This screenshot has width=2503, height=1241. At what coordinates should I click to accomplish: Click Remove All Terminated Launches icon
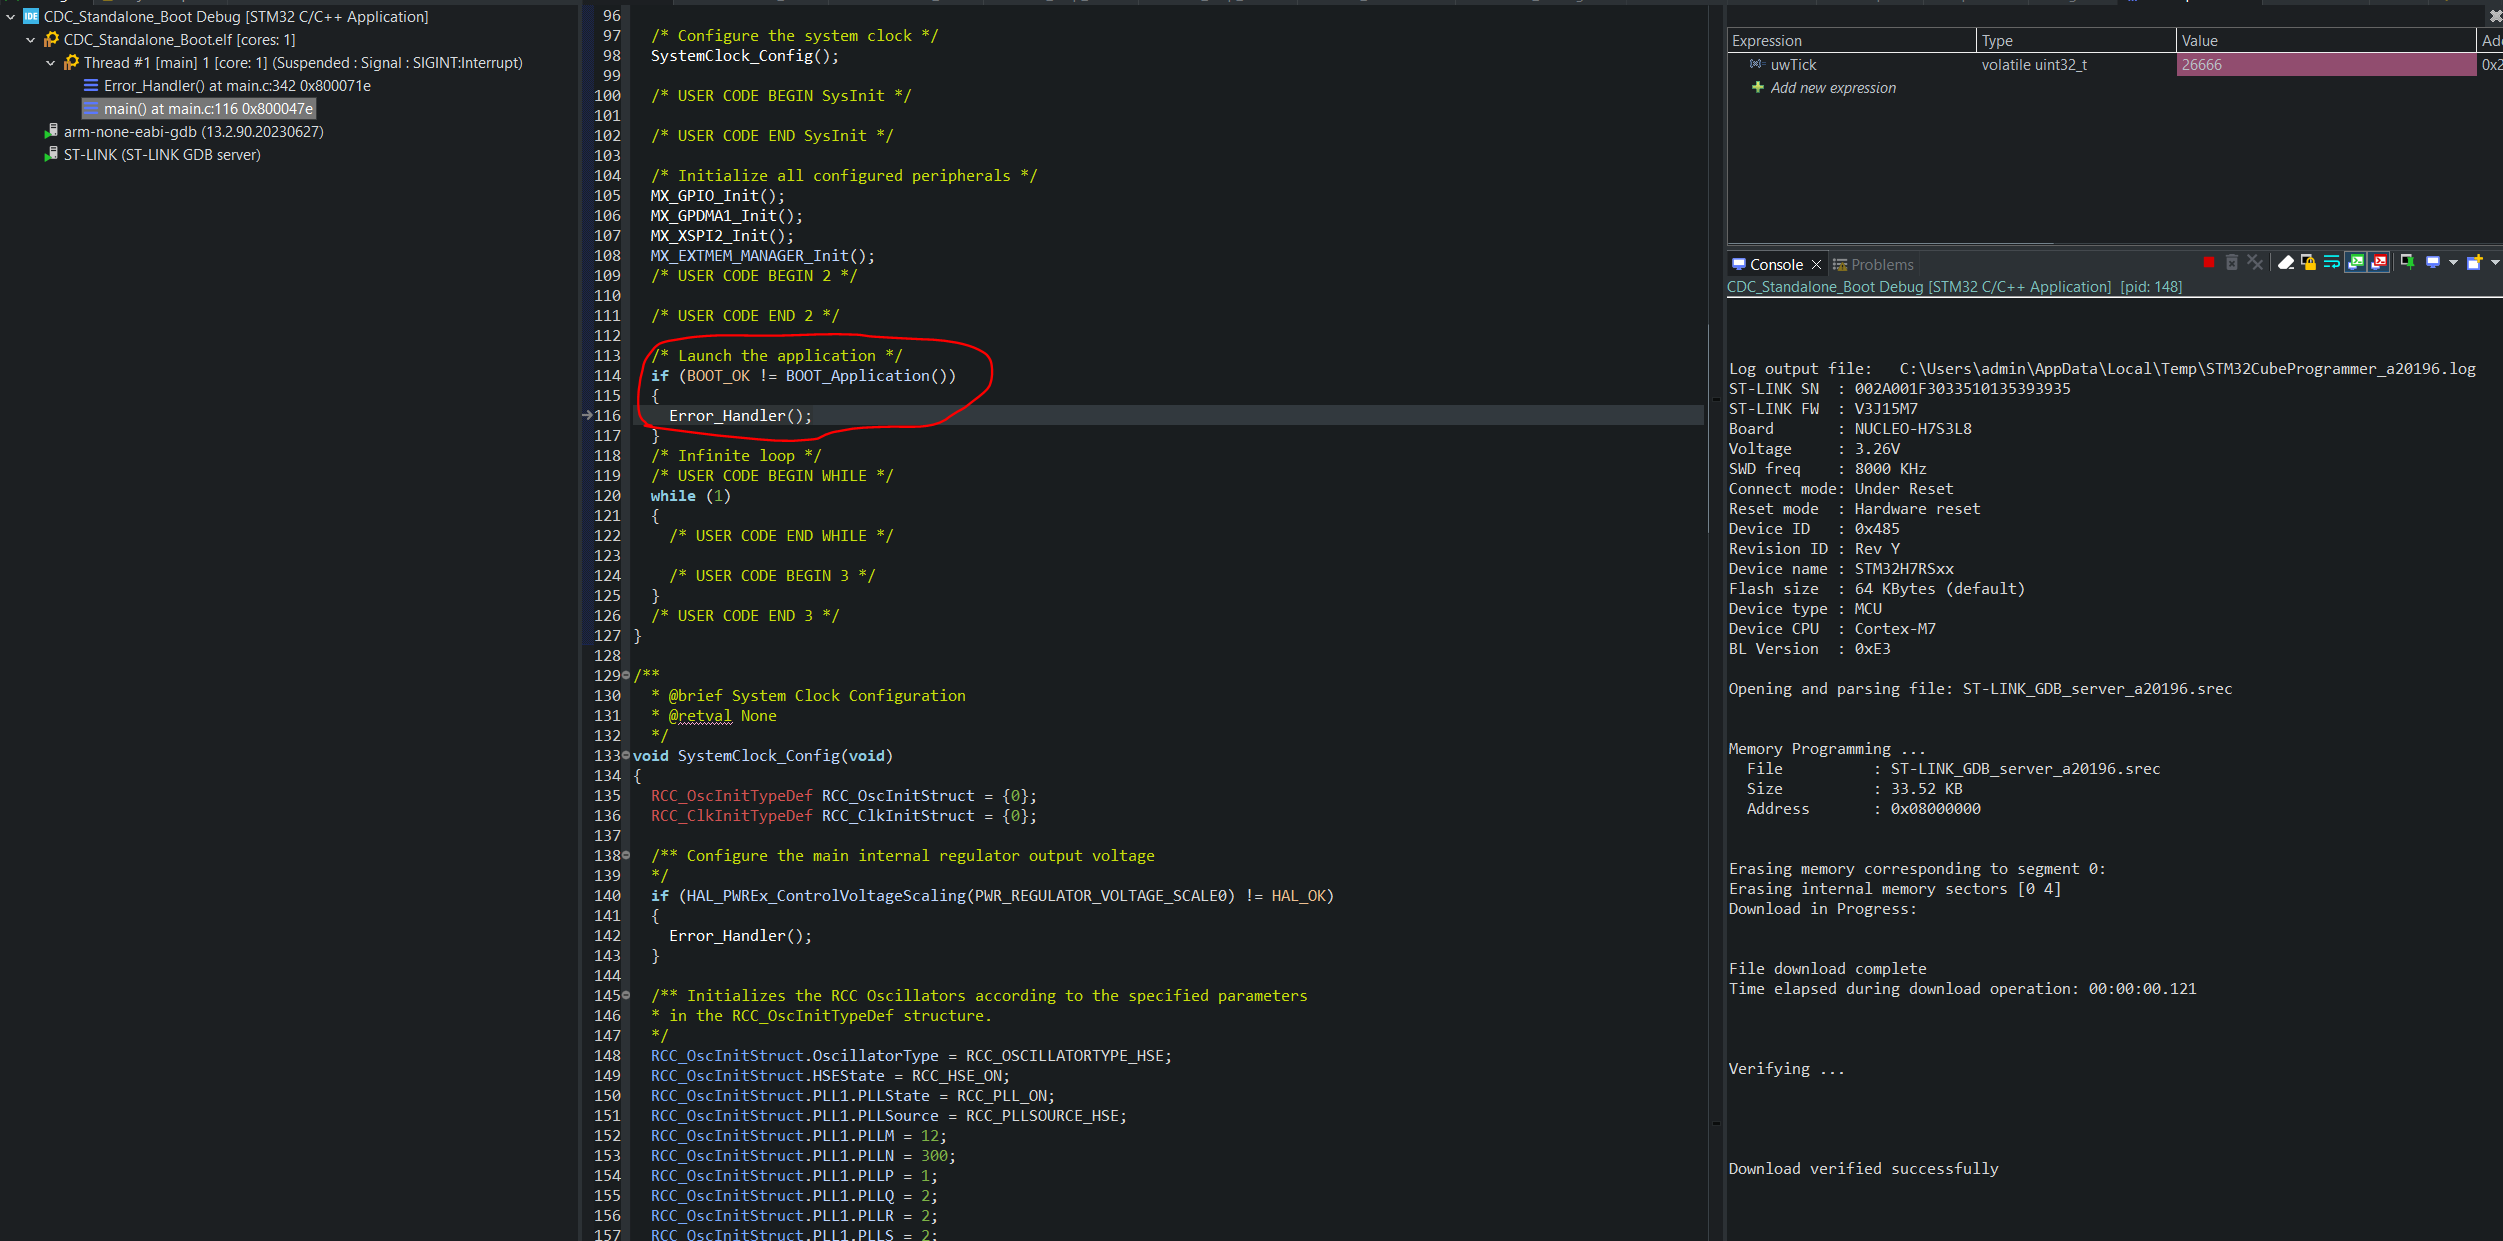pos(2255,262)
